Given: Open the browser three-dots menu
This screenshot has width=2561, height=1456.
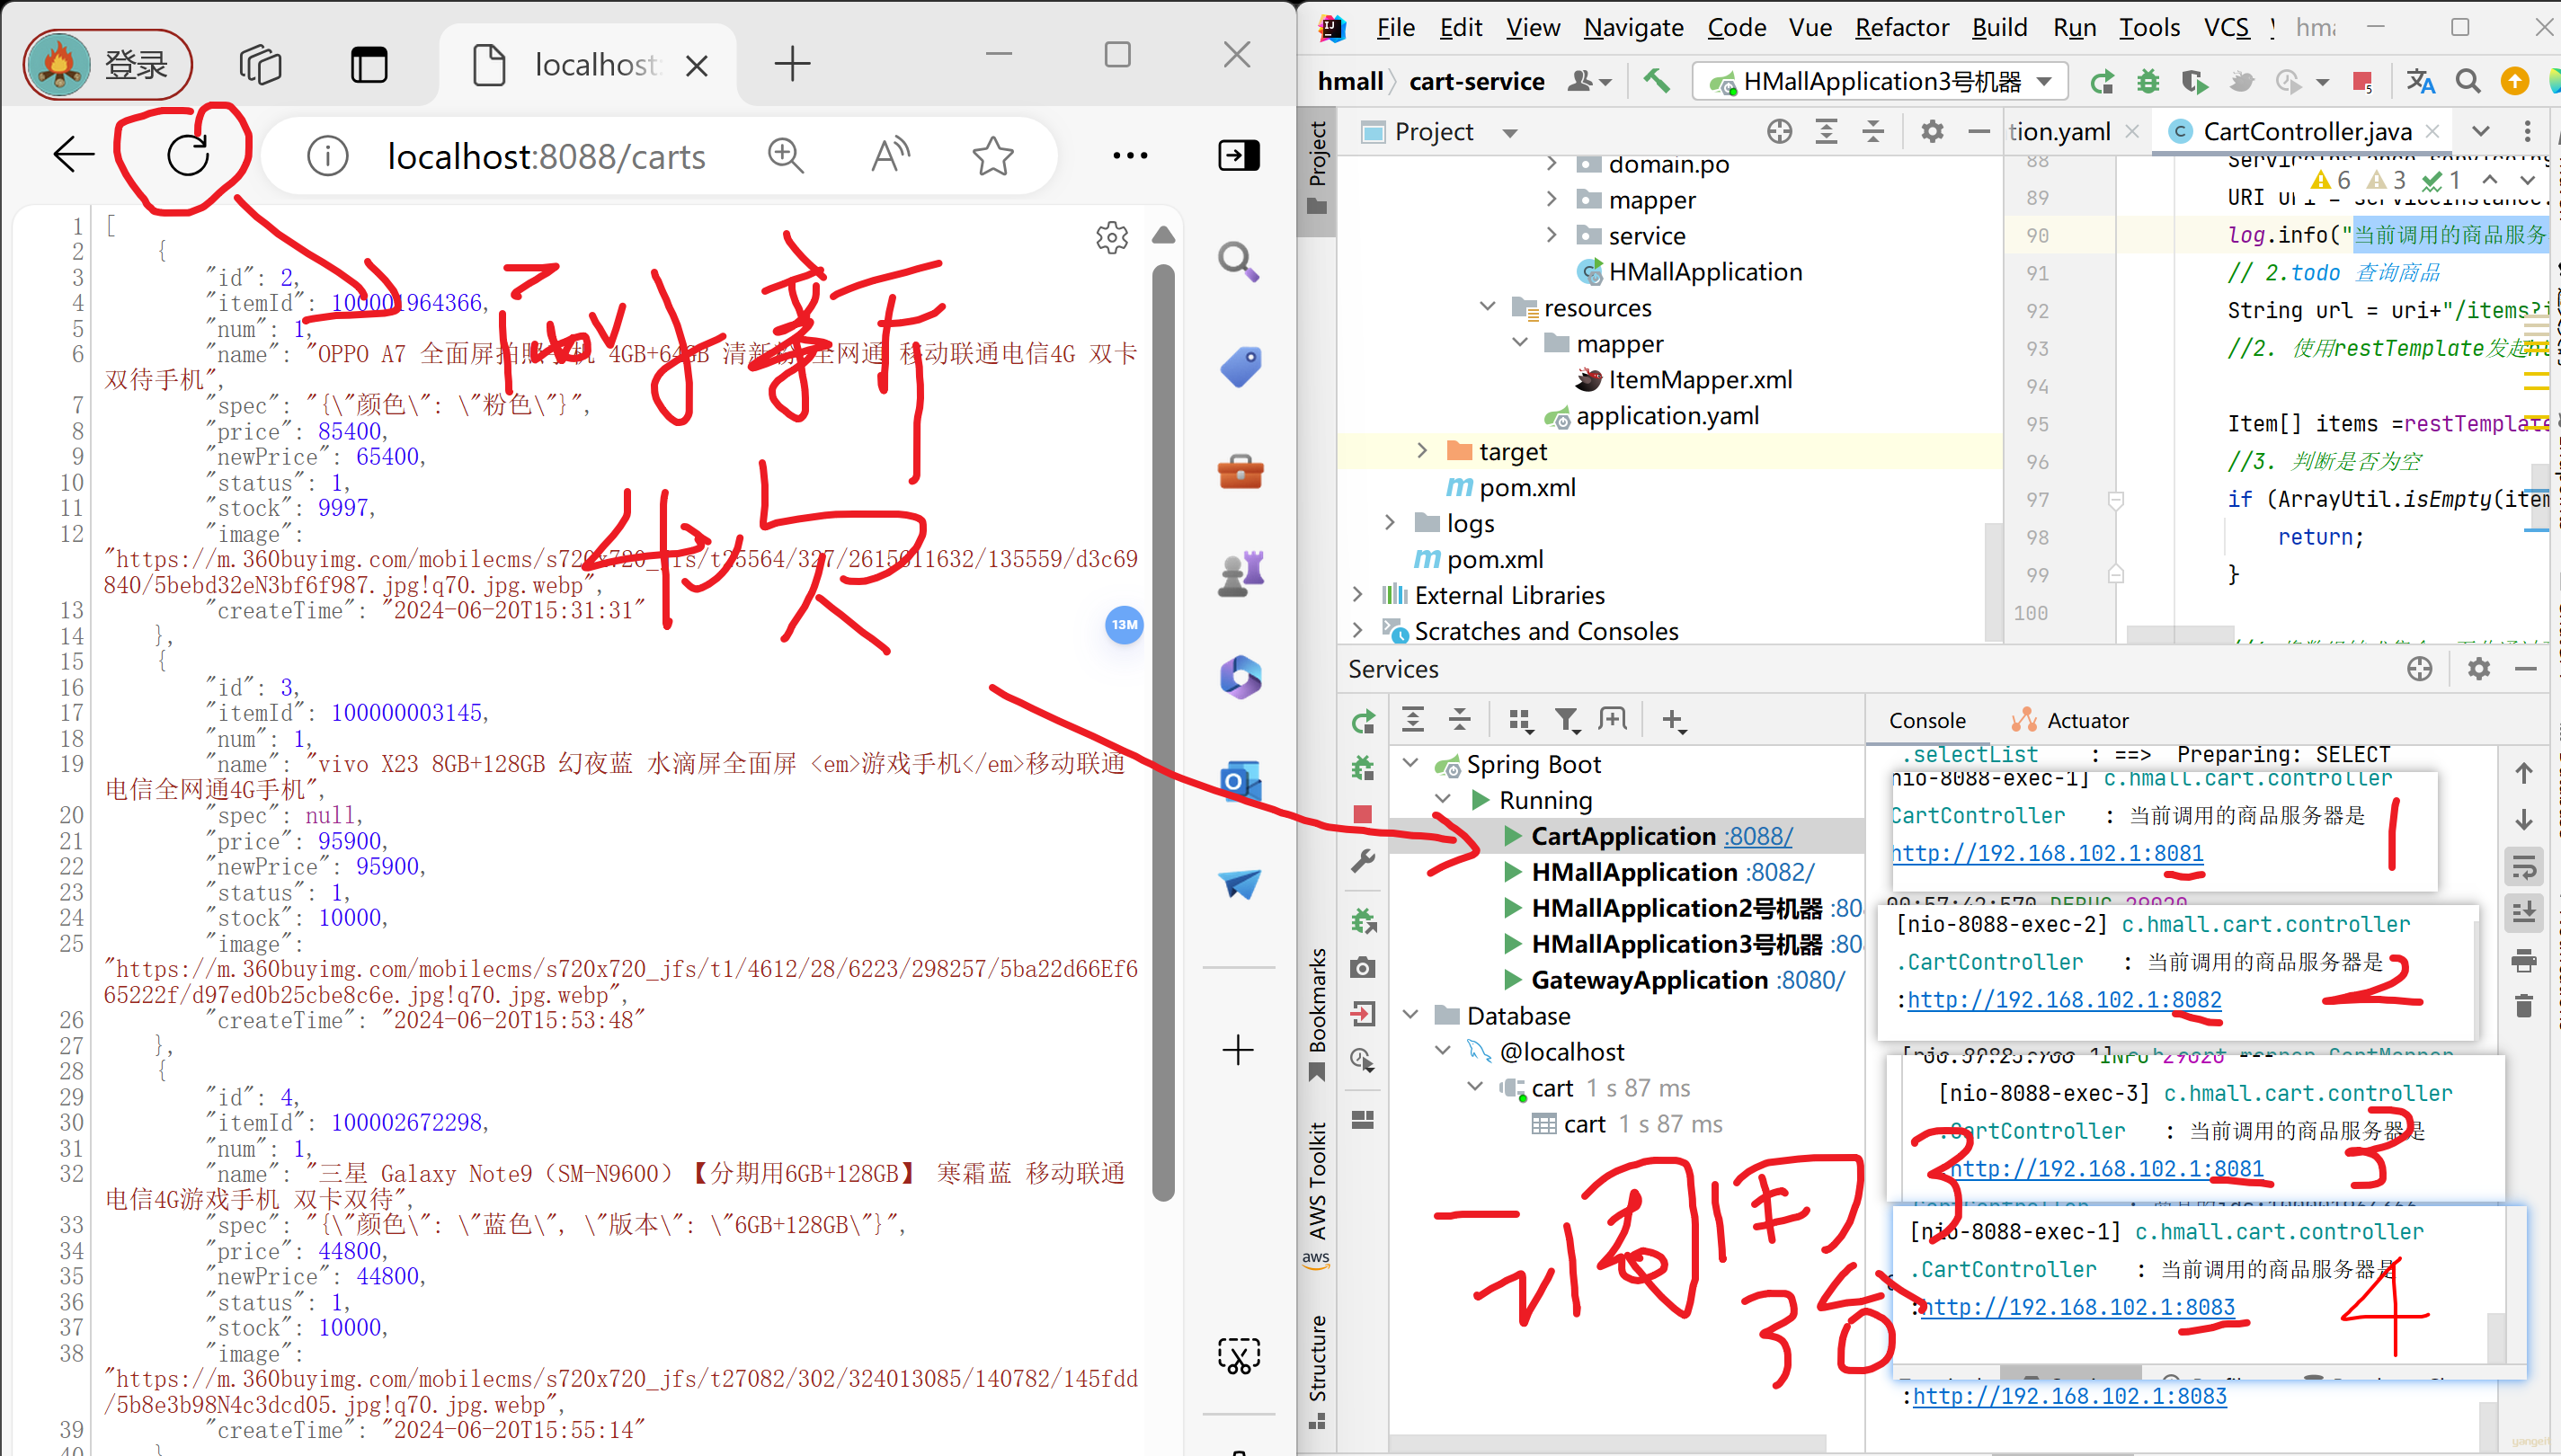Looking at the screenshot, I should [1130, 155].
